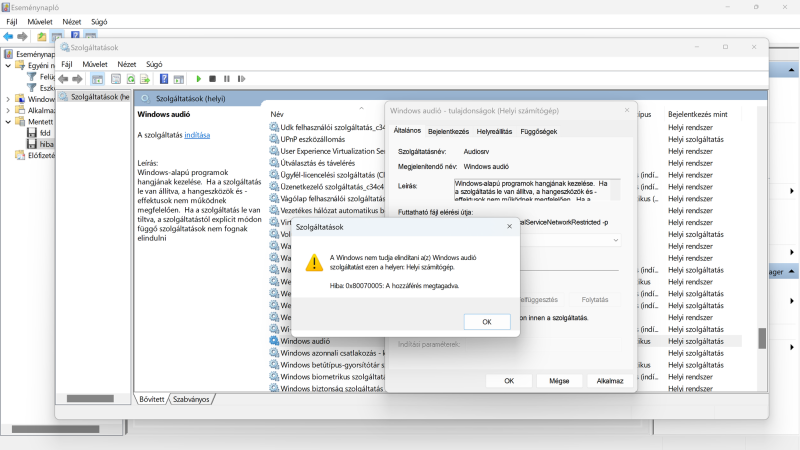Click the Leírás description text box

pos(537,189)
